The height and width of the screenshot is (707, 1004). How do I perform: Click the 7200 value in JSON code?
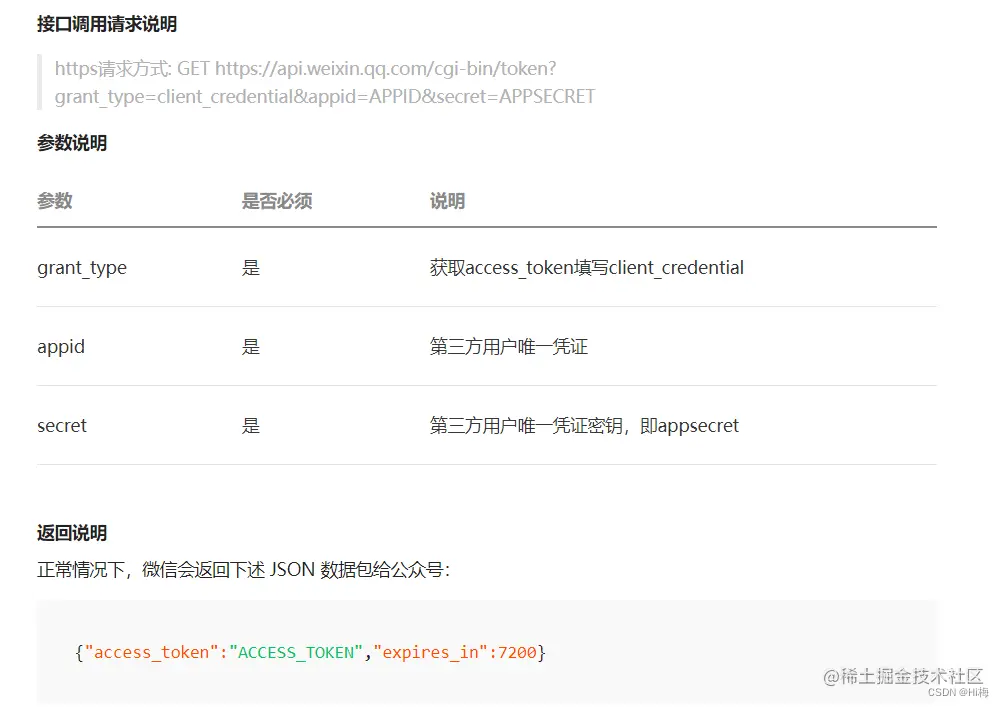click(517, 653)
